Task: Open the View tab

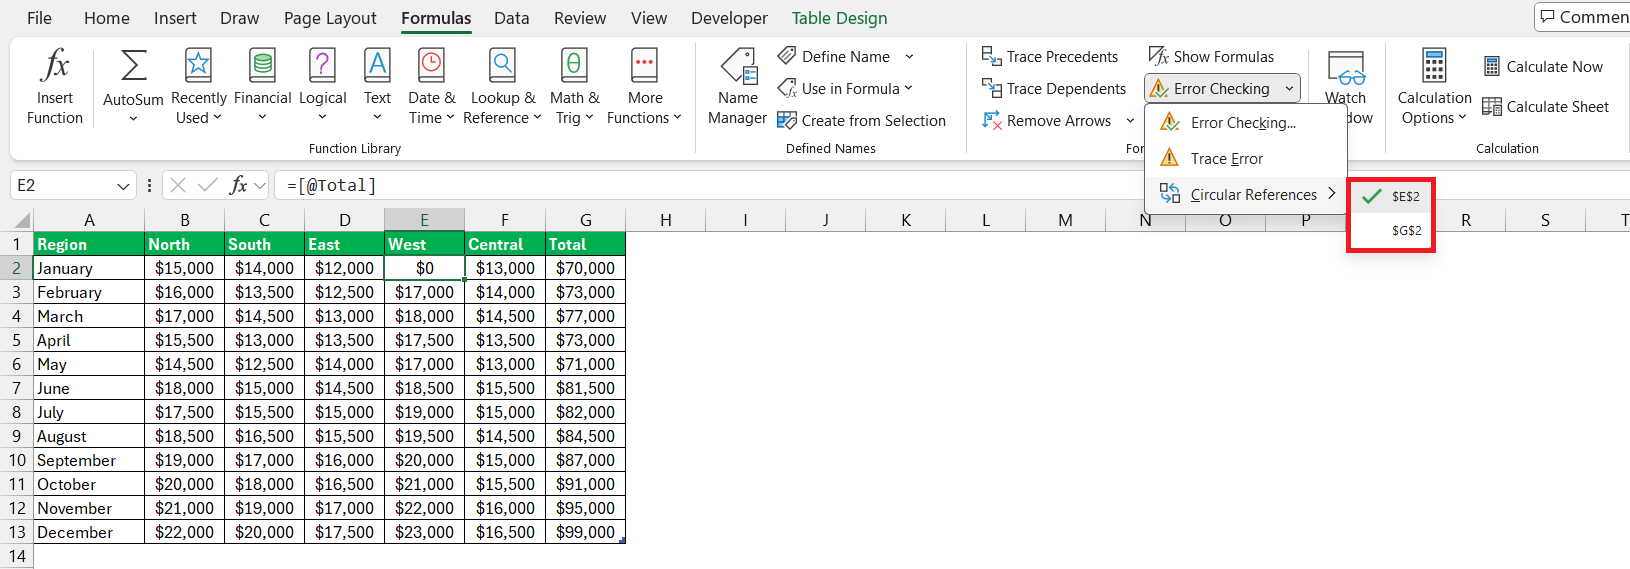Action: click(x=649, y=18)
